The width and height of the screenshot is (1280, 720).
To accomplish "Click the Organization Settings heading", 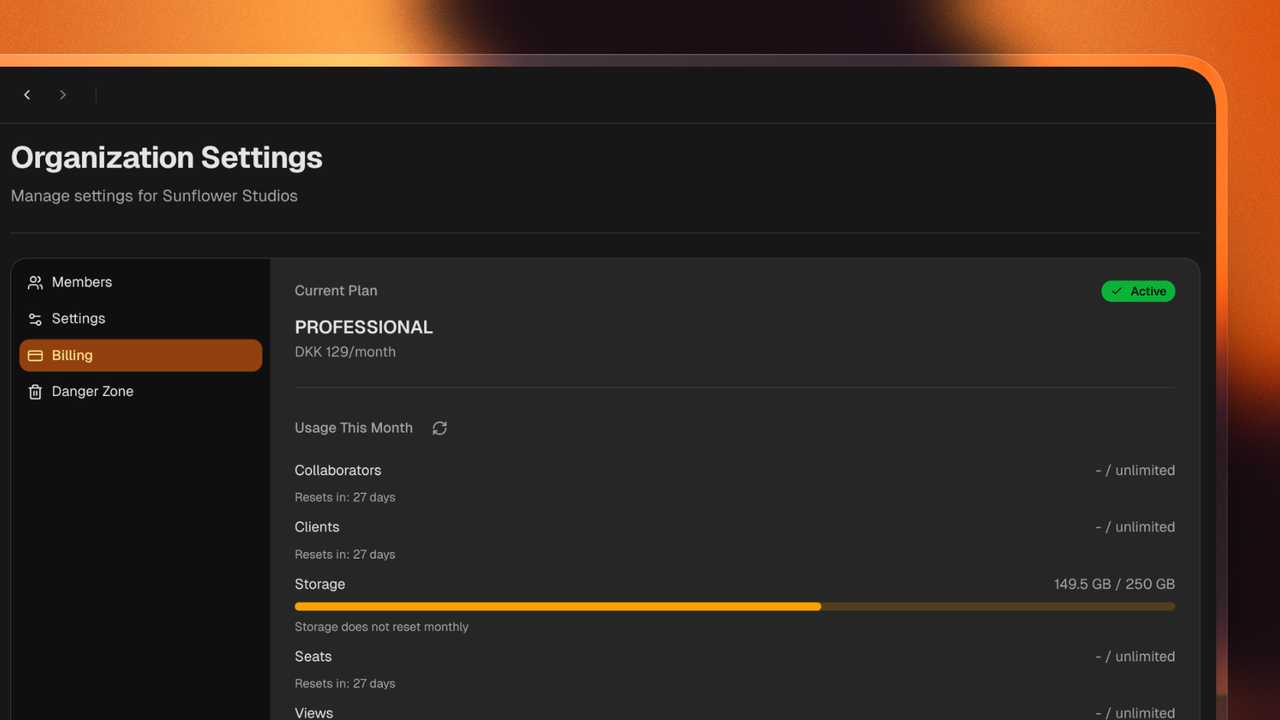I will point(166,157).
